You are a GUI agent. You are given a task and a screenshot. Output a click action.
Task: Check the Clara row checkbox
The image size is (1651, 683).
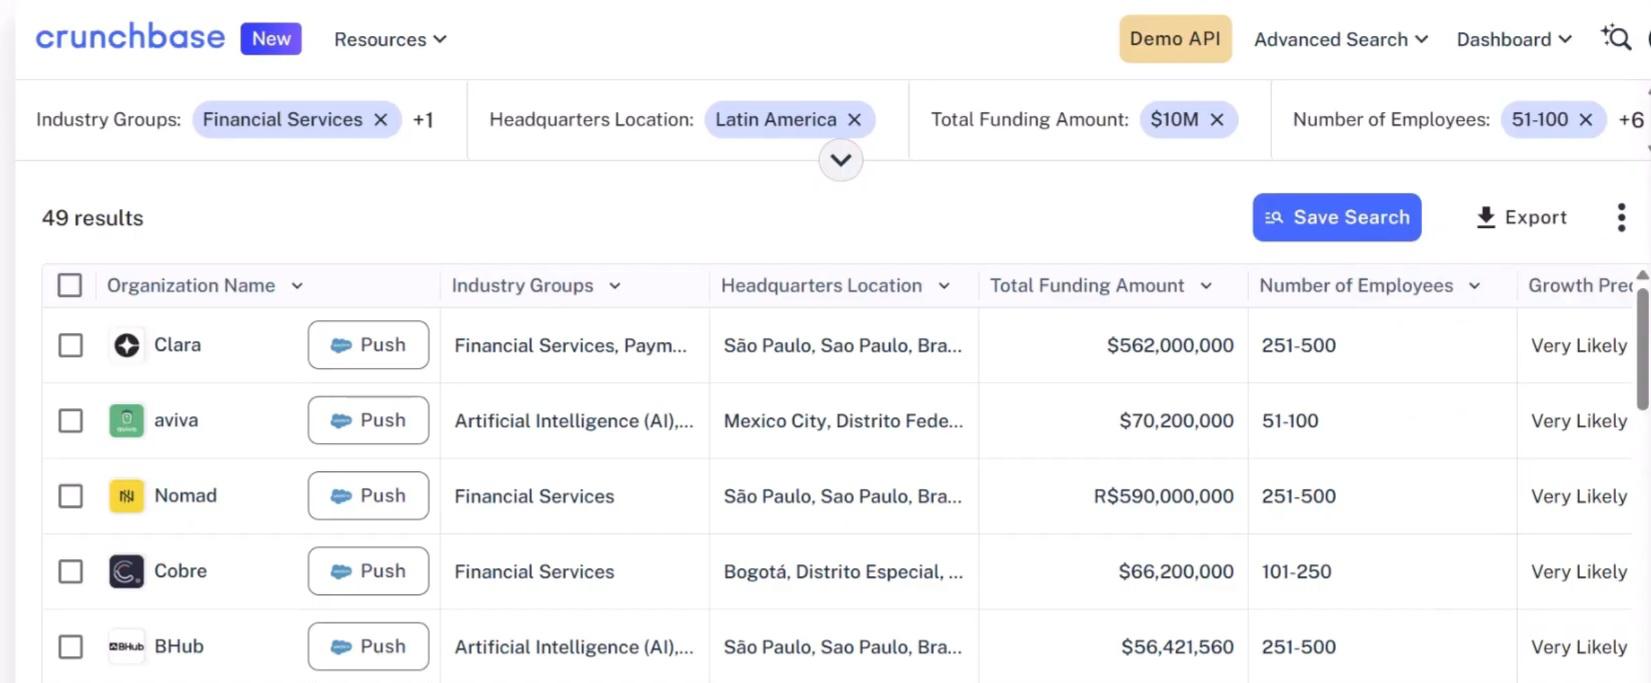pos(70,345)
